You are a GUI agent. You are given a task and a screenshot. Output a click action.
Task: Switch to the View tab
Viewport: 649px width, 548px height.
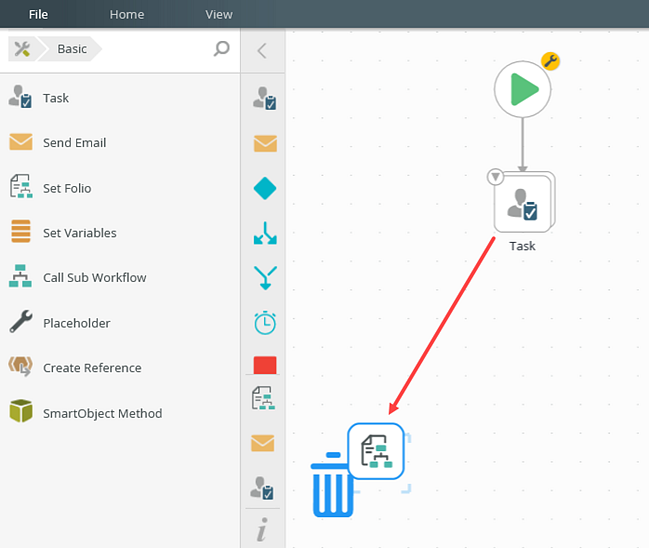pos(219,14)
